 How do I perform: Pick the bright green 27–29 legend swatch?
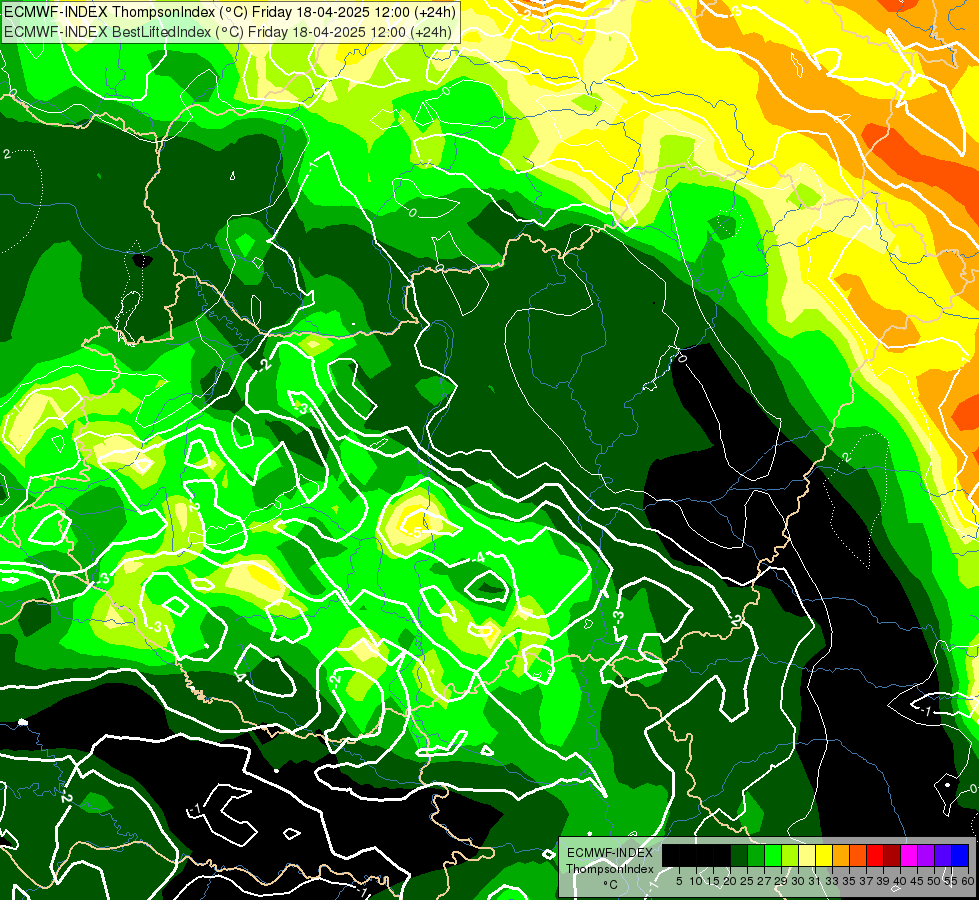[773, 855]
